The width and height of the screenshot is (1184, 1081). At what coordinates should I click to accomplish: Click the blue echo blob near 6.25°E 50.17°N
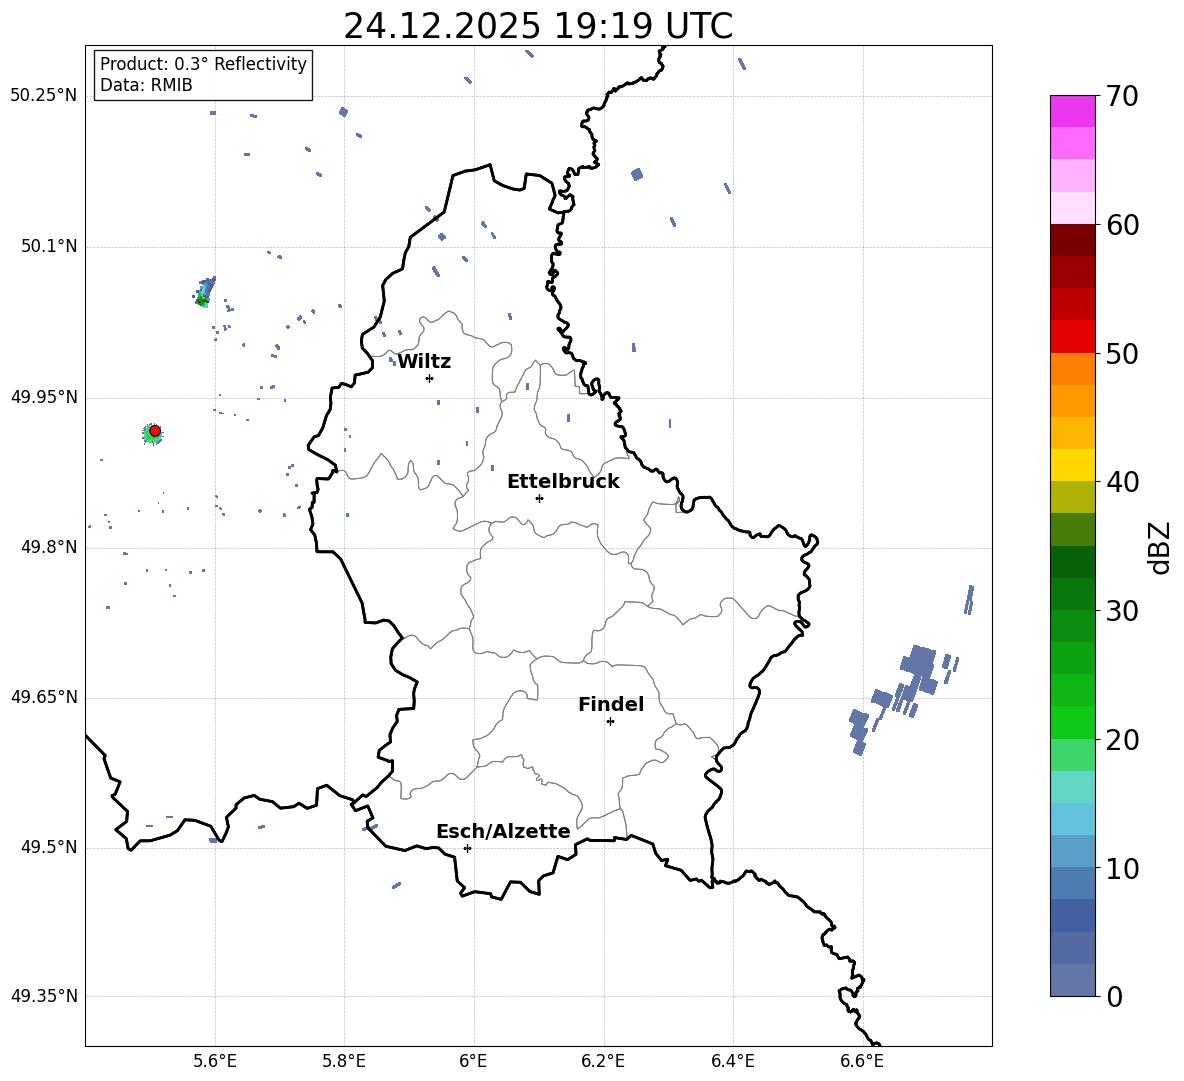point(637,174)
